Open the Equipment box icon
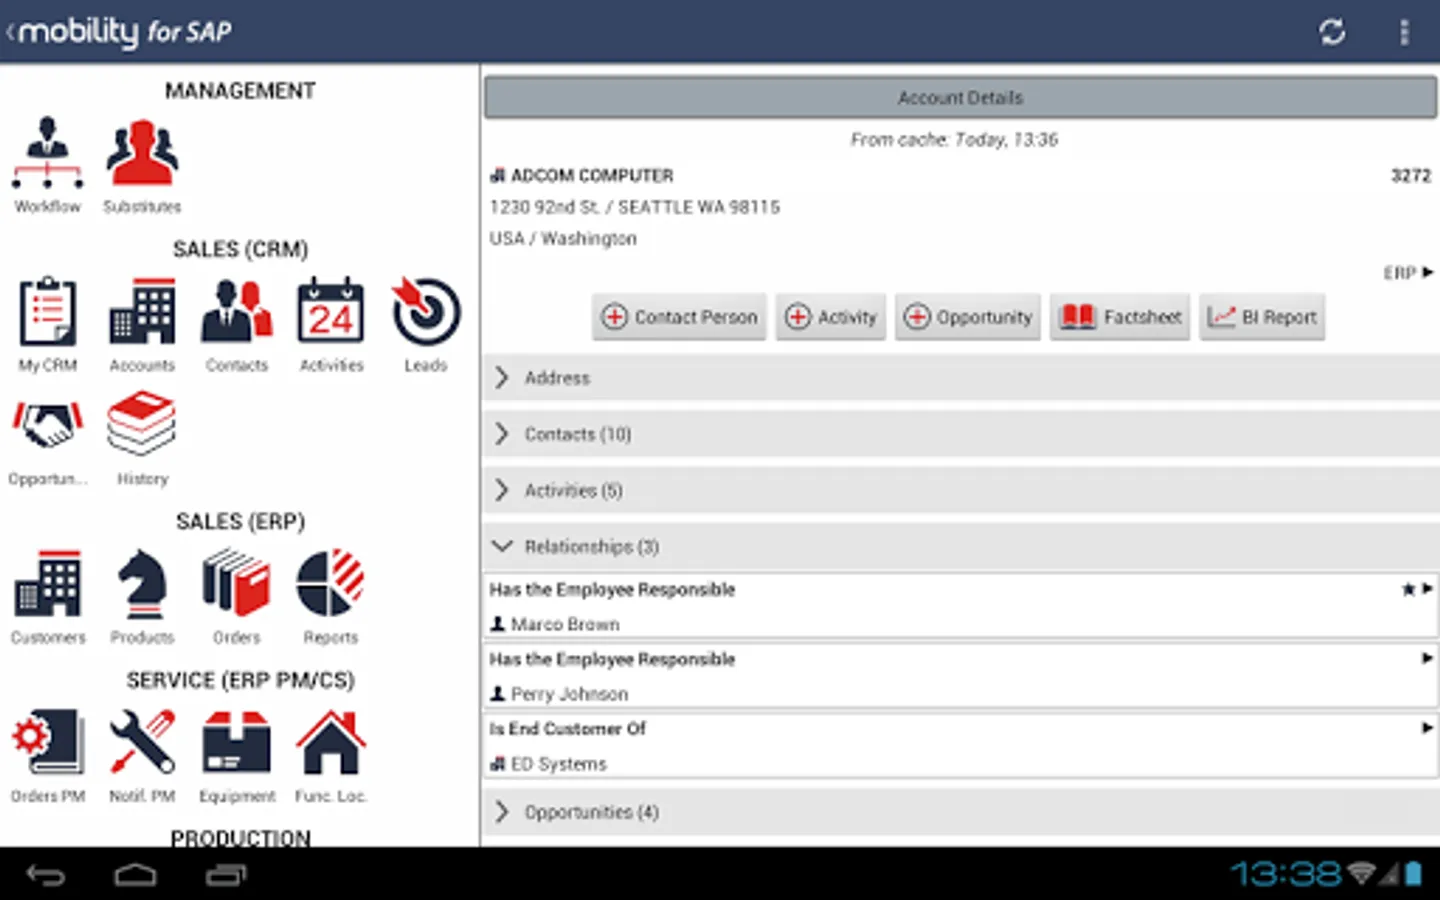 tap(237, 743)
